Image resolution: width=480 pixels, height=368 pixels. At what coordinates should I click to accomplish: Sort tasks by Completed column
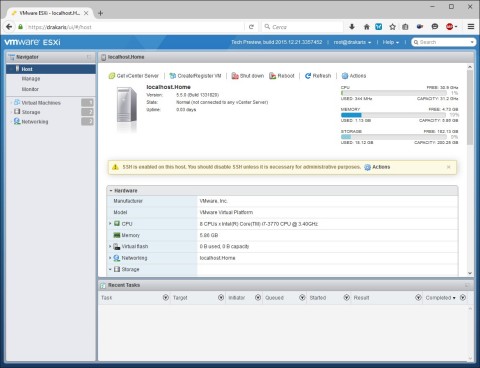click(x=440, y=298)
